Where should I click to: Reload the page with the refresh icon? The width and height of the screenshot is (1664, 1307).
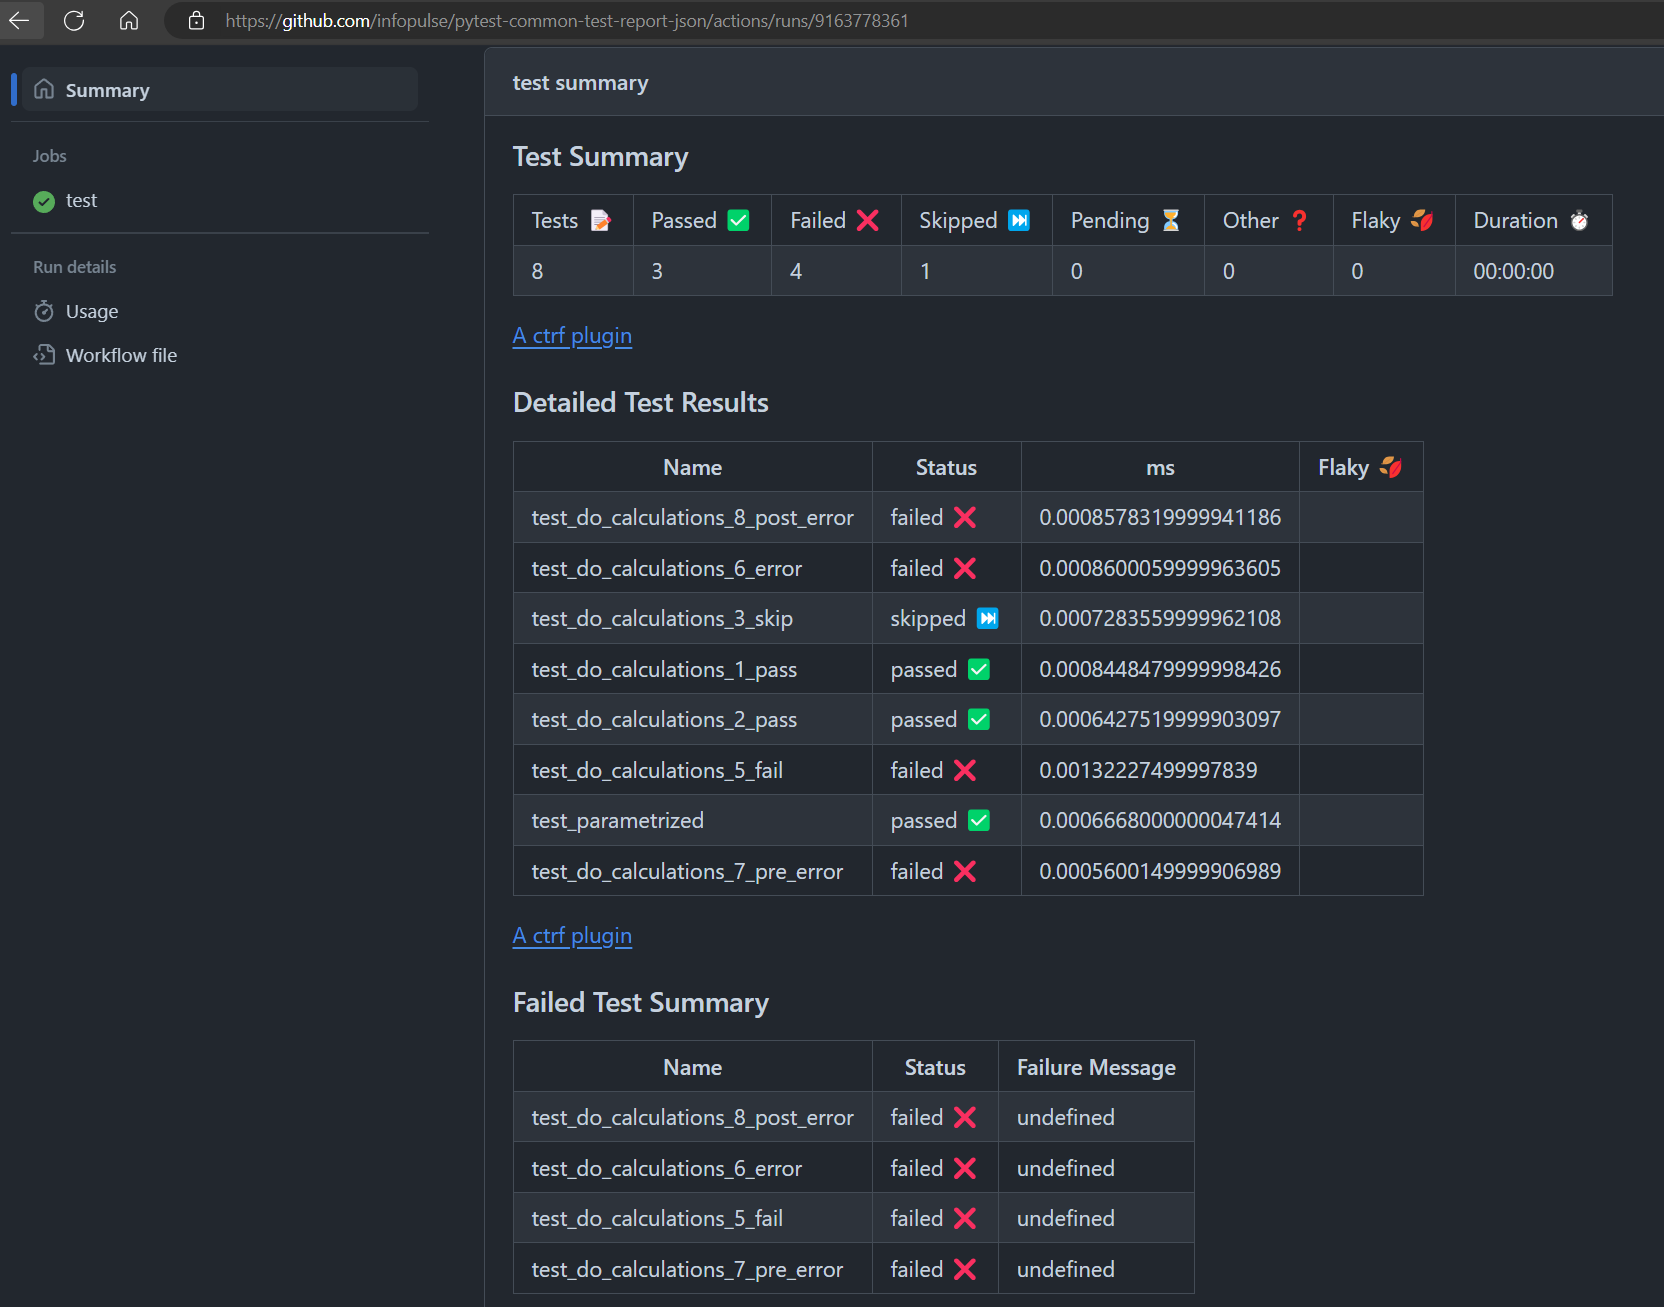pos(74,20)
